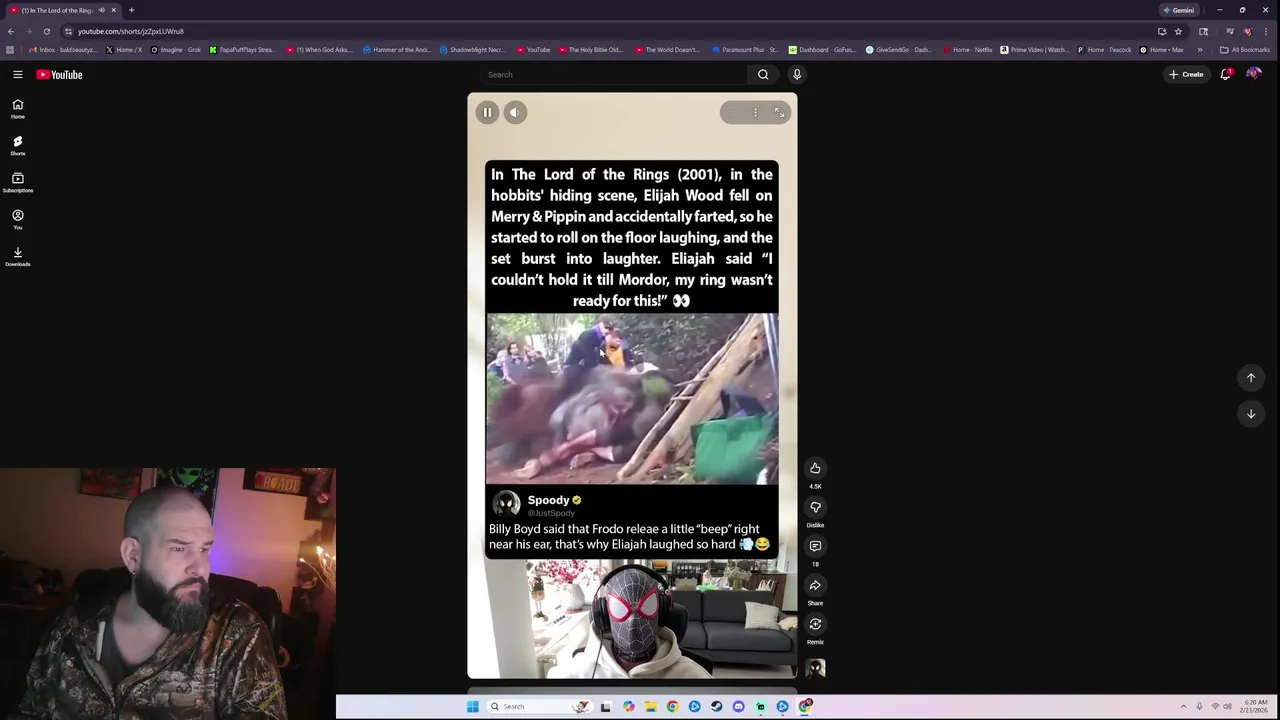Open the volume control in system tray
This screenshot has height=720, width=1280.
tap(1227, 706)
